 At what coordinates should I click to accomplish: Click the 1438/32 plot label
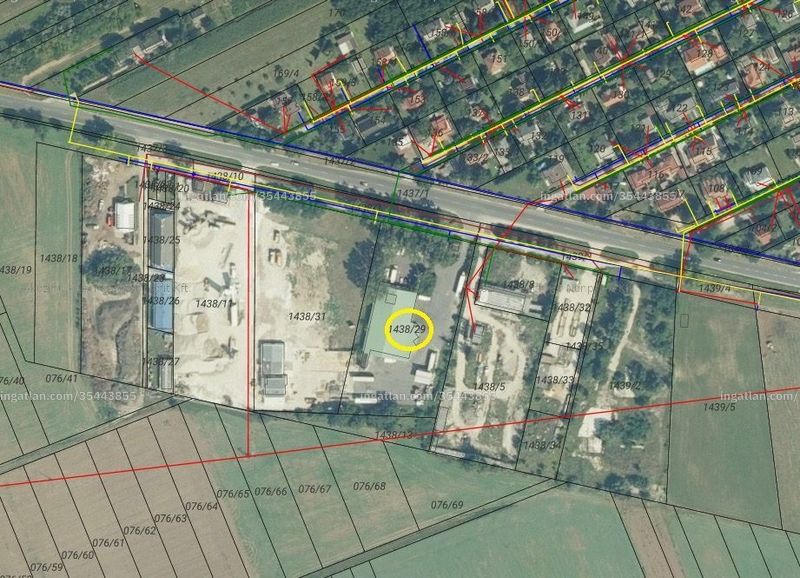point(572,307)
